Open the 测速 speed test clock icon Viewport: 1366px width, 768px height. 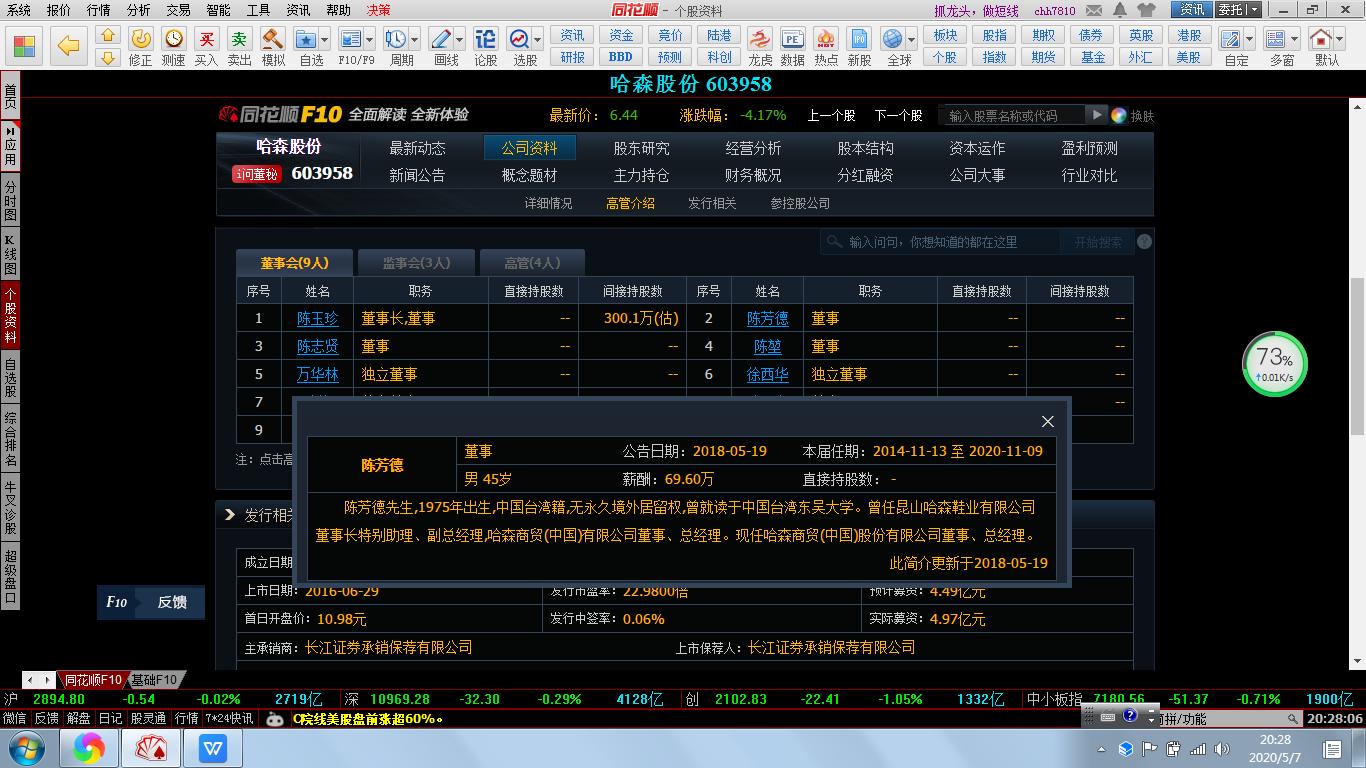tap(174, 46)
